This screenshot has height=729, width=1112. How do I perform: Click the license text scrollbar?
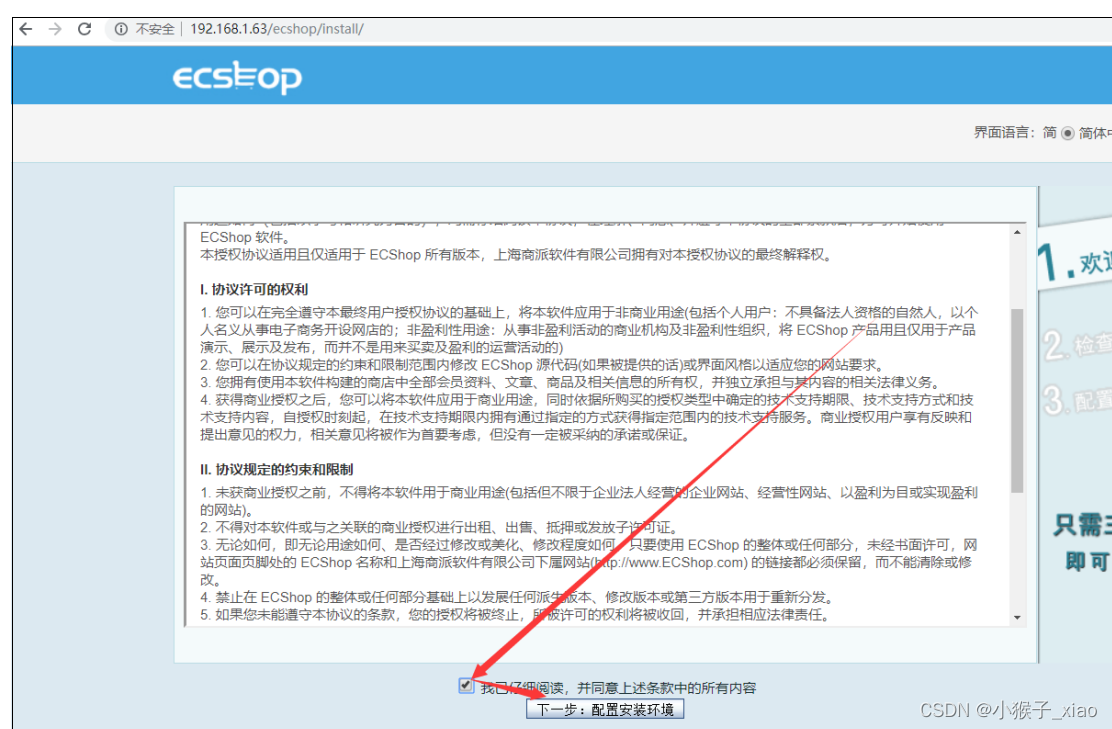(x=1016, y=400)
